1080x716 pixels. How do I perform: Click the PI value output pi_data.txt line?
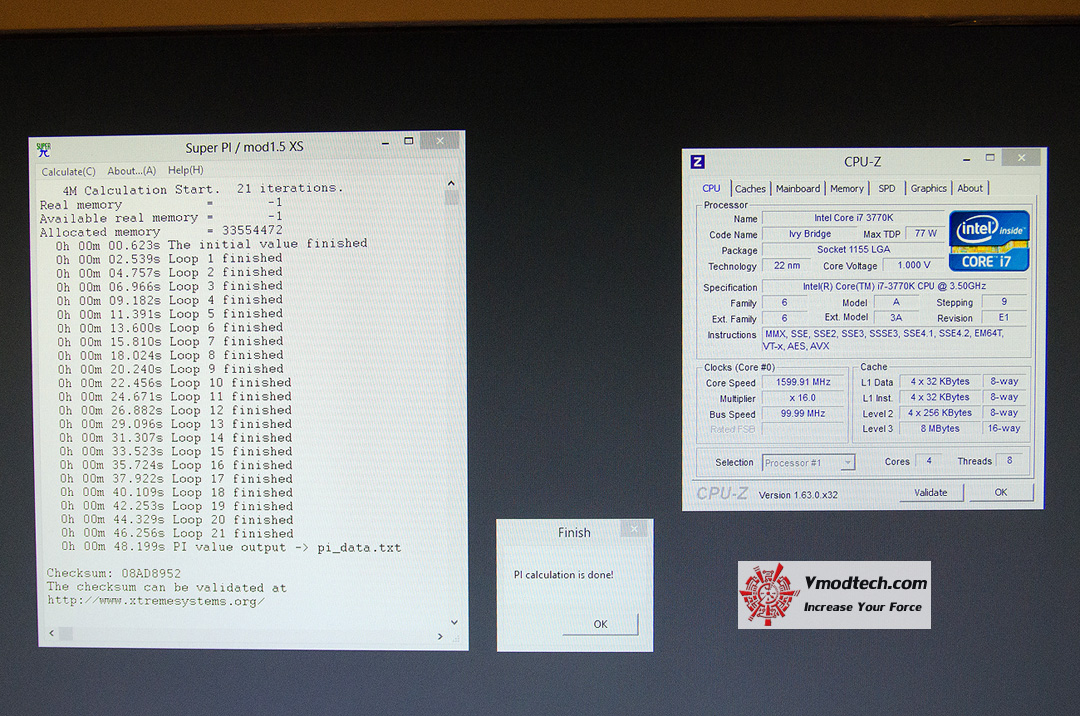pyautogui.click(x=231, y=547)
